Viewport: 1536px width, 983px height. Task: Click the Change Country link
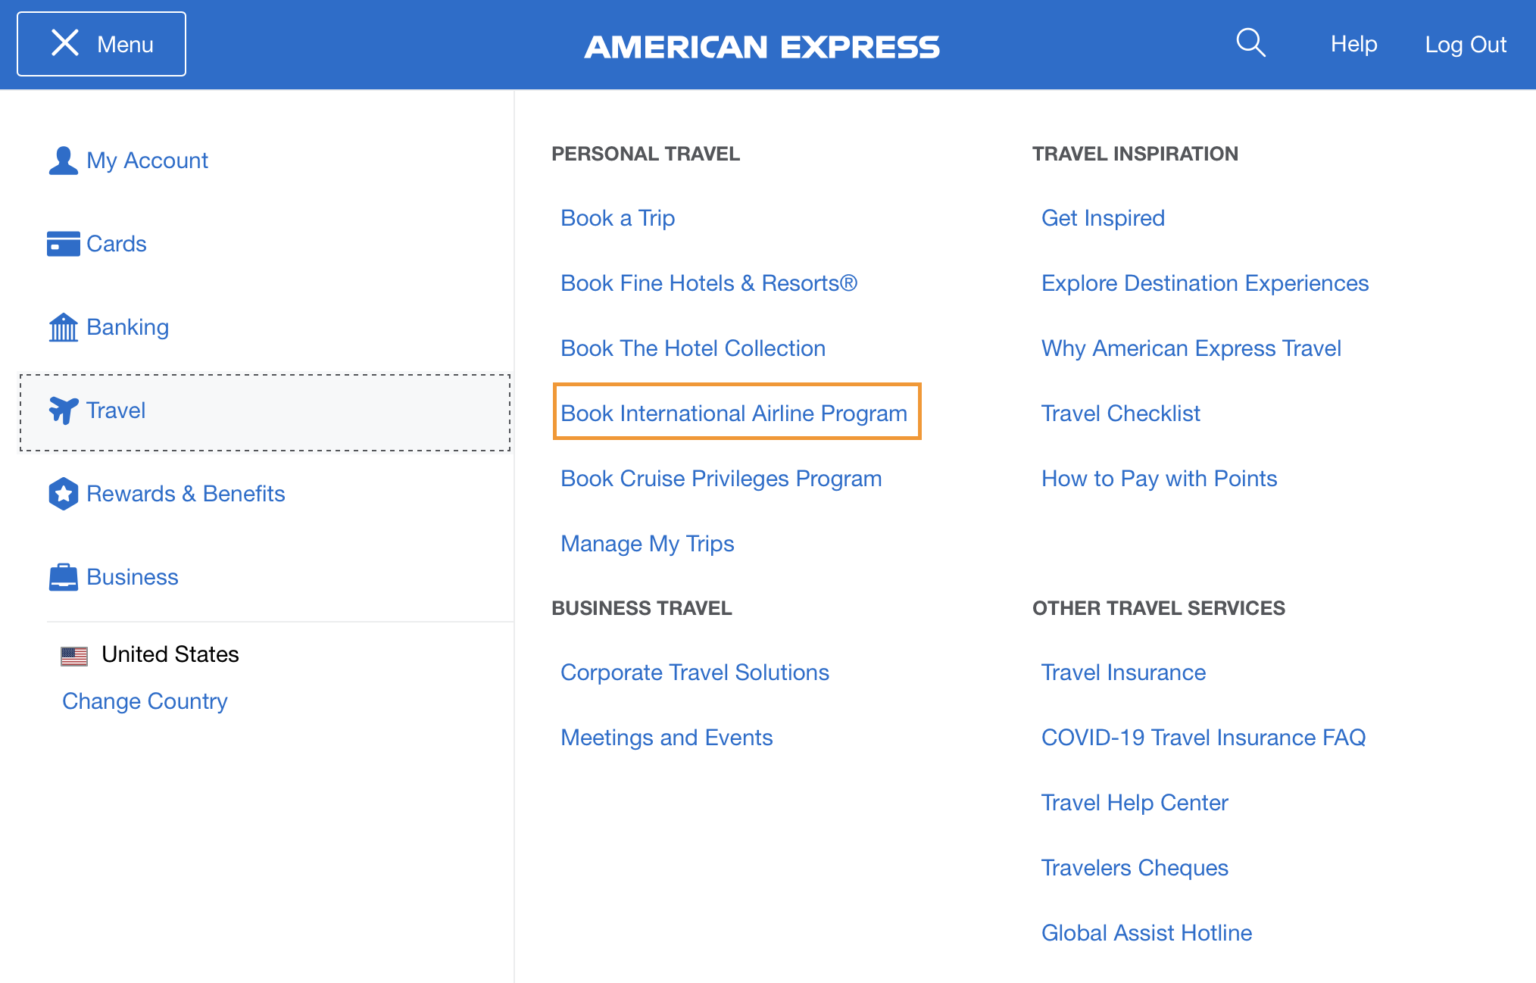tap(144, 701)
